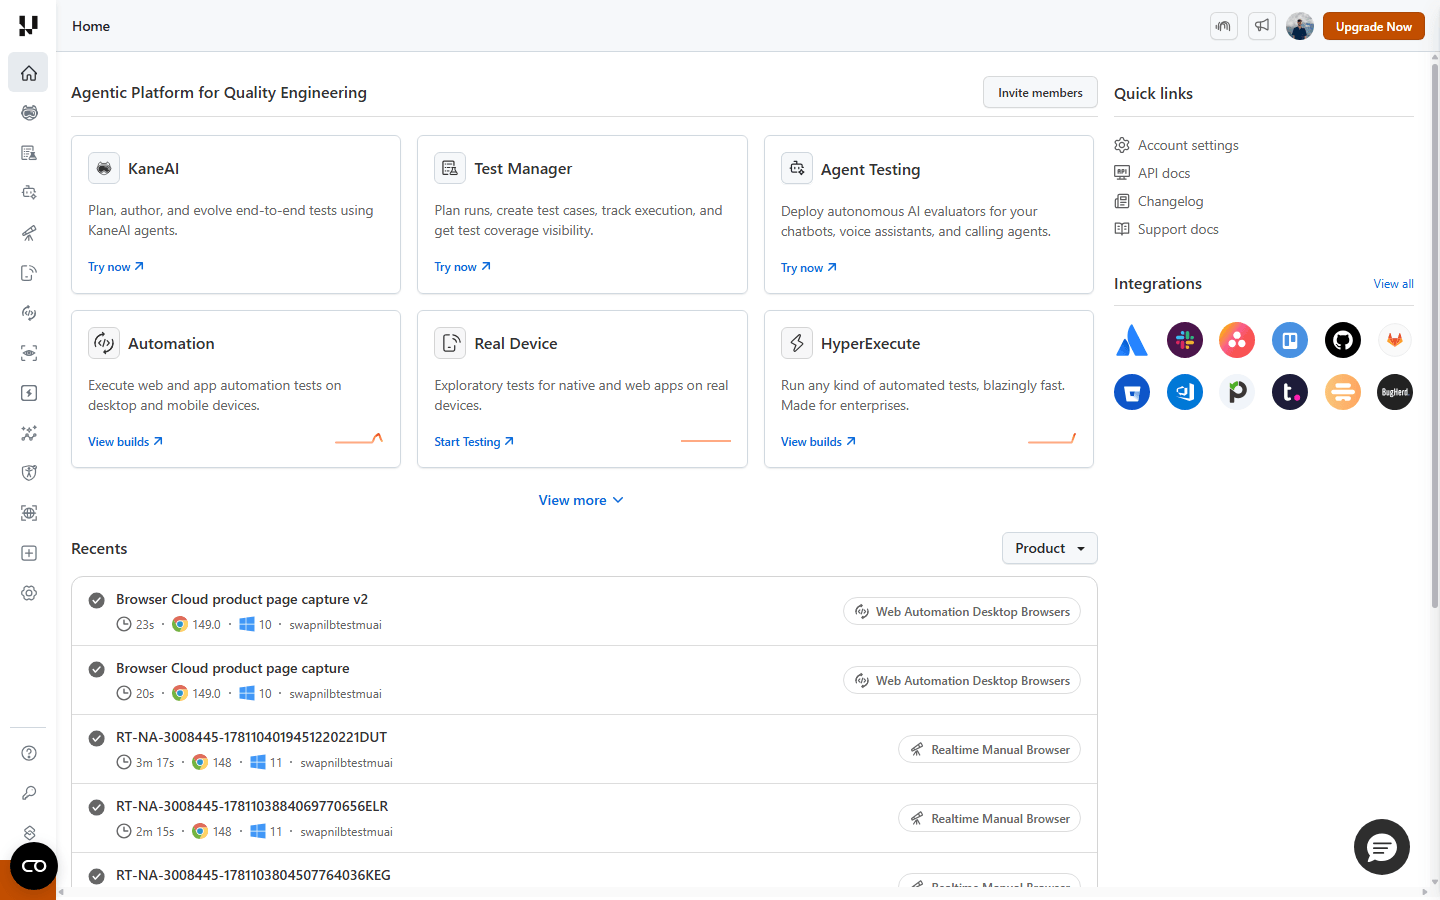Open the Product filter dropdown
Viewport: 1440px width, 900px height.
(1050, 548)
